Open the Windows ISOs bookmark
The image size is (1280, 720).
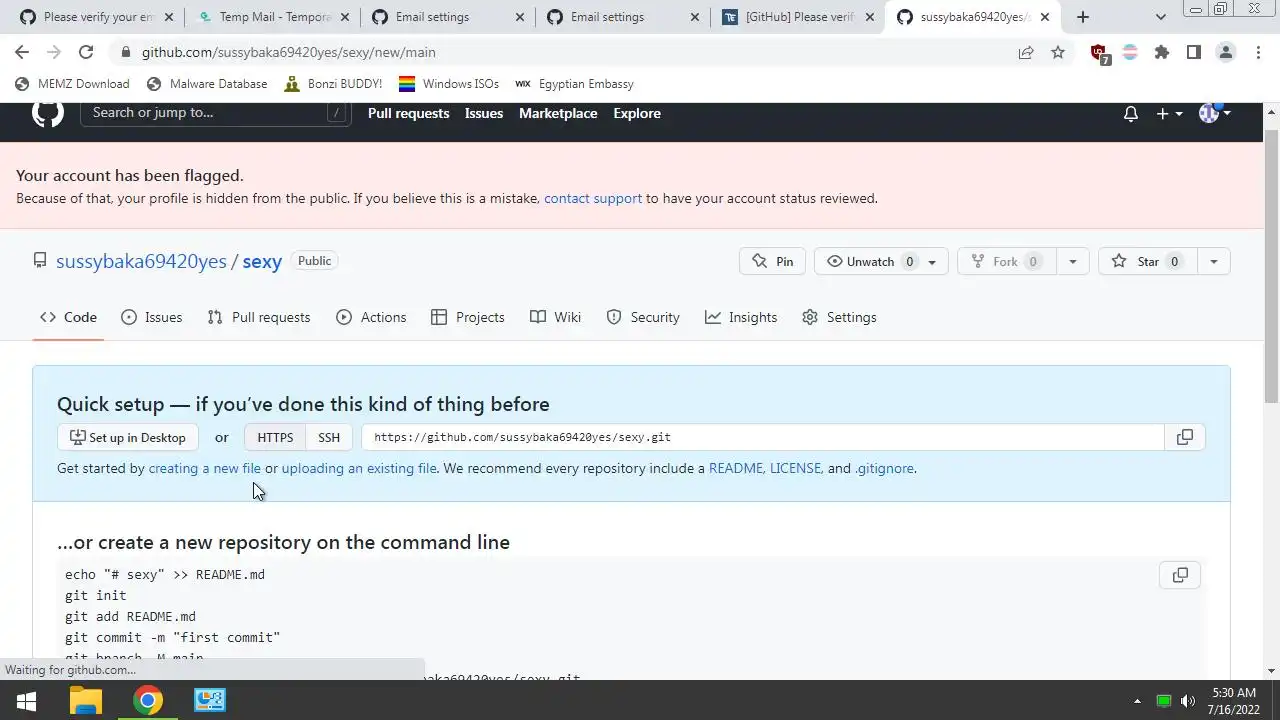point(449,84)
